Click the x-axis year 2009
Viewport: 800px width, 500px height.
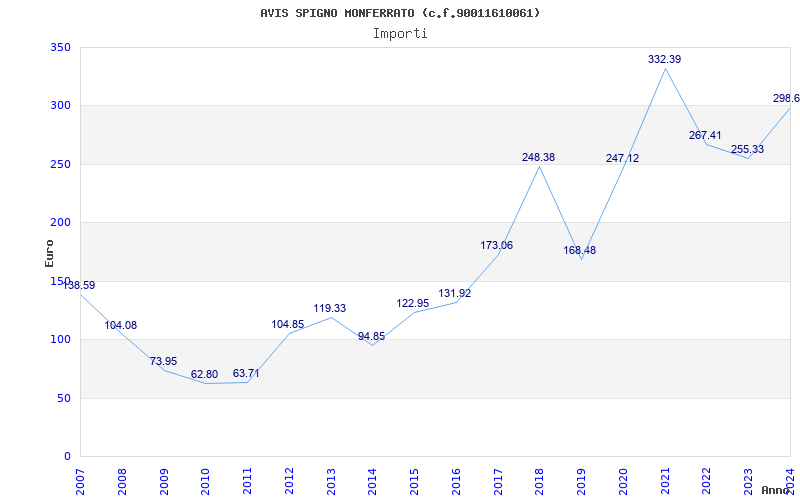164,482
